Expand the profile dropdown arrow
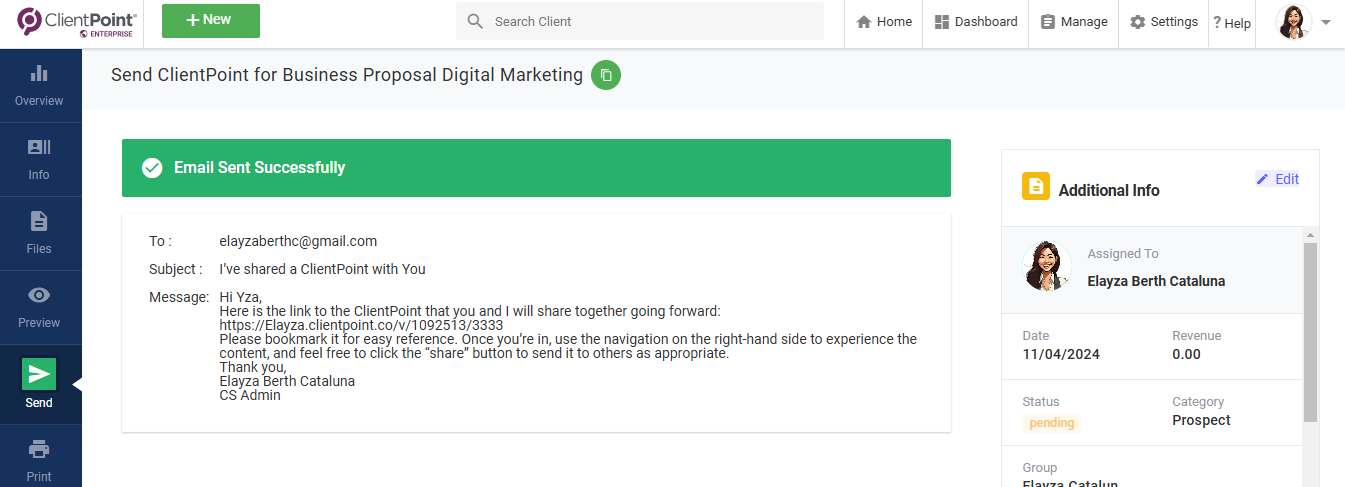 click(x=1326, y=22)
